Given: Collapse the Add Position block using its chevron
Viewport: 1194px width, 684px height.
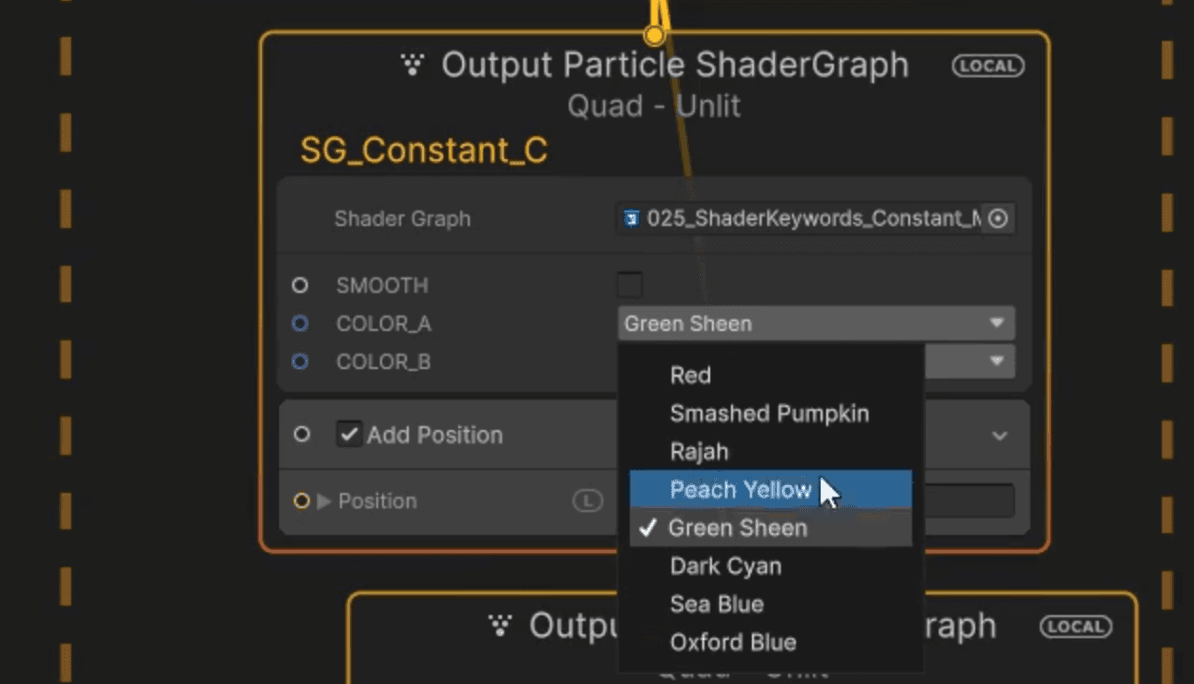Looking at the screenshot, I should [x=999, y=435].
